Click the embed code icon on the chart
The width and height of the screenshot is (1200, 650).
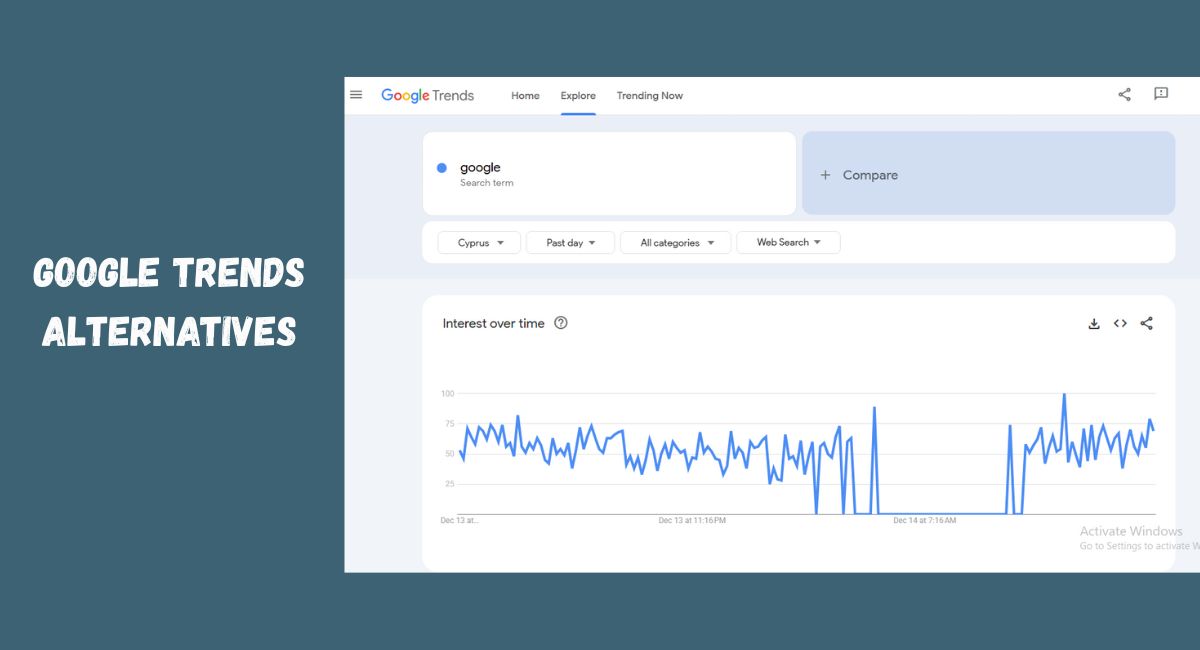click(1120, 323)
